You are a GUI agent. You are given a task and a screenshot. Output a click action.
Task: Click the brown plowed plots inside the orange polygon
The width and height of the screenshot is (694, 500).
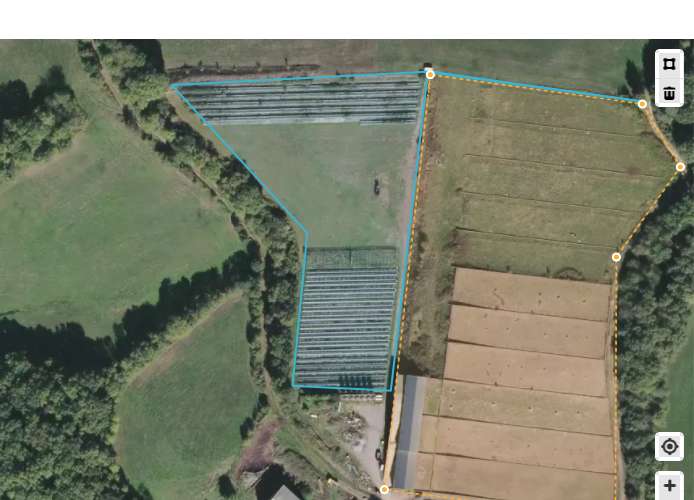527,381
